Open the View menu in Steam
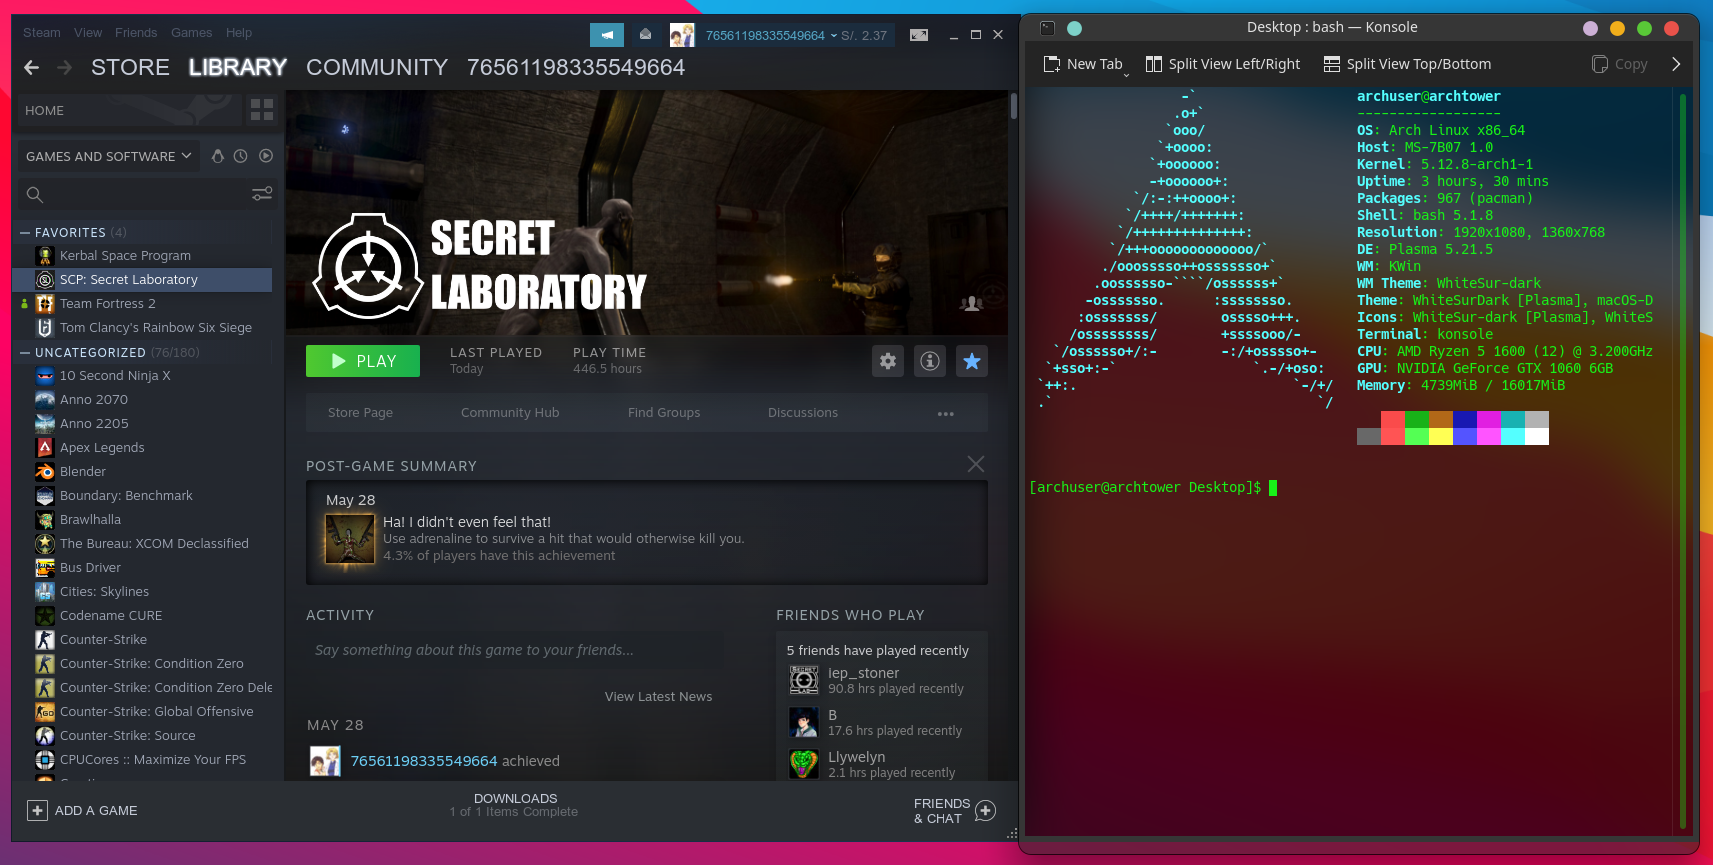The width and height of the screenshot is (1713, 865). (88, 33)
